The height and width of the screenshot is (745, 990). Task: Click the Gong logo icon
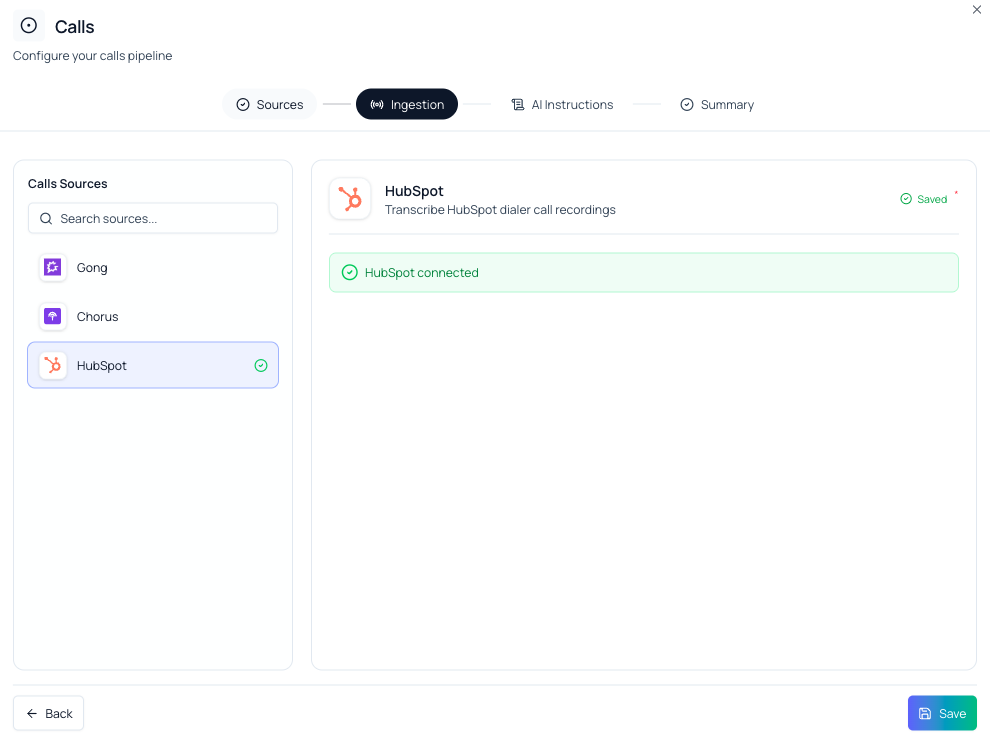click(52, 268)
